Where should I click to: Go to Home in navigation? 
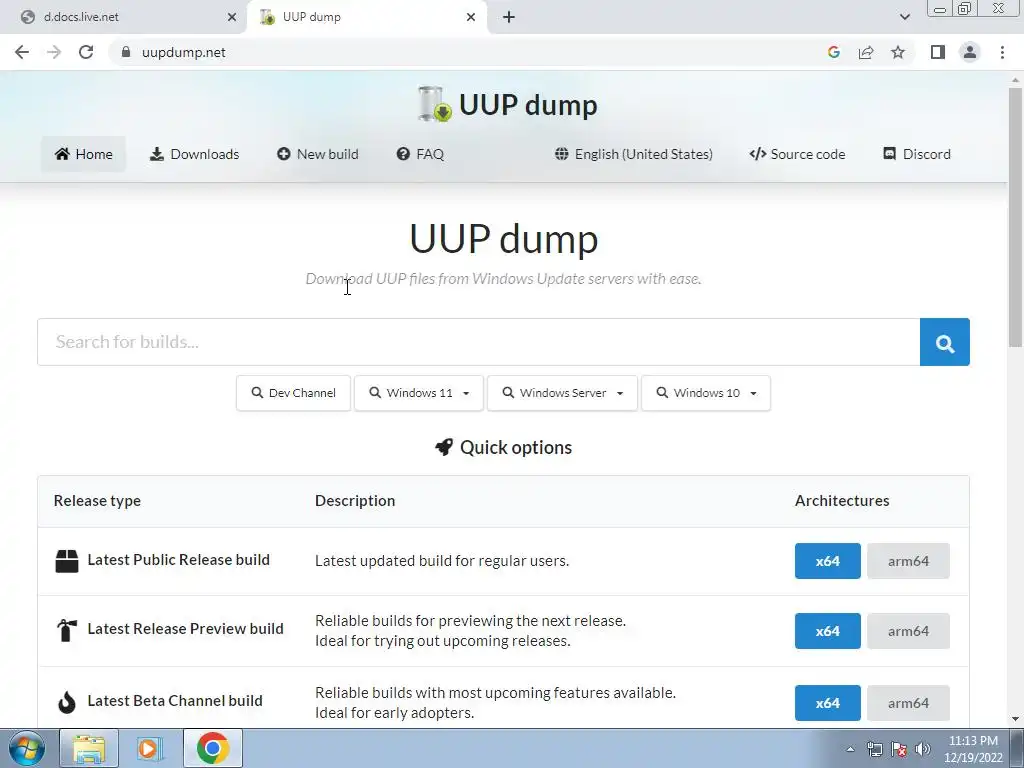[x=84, y=154]
